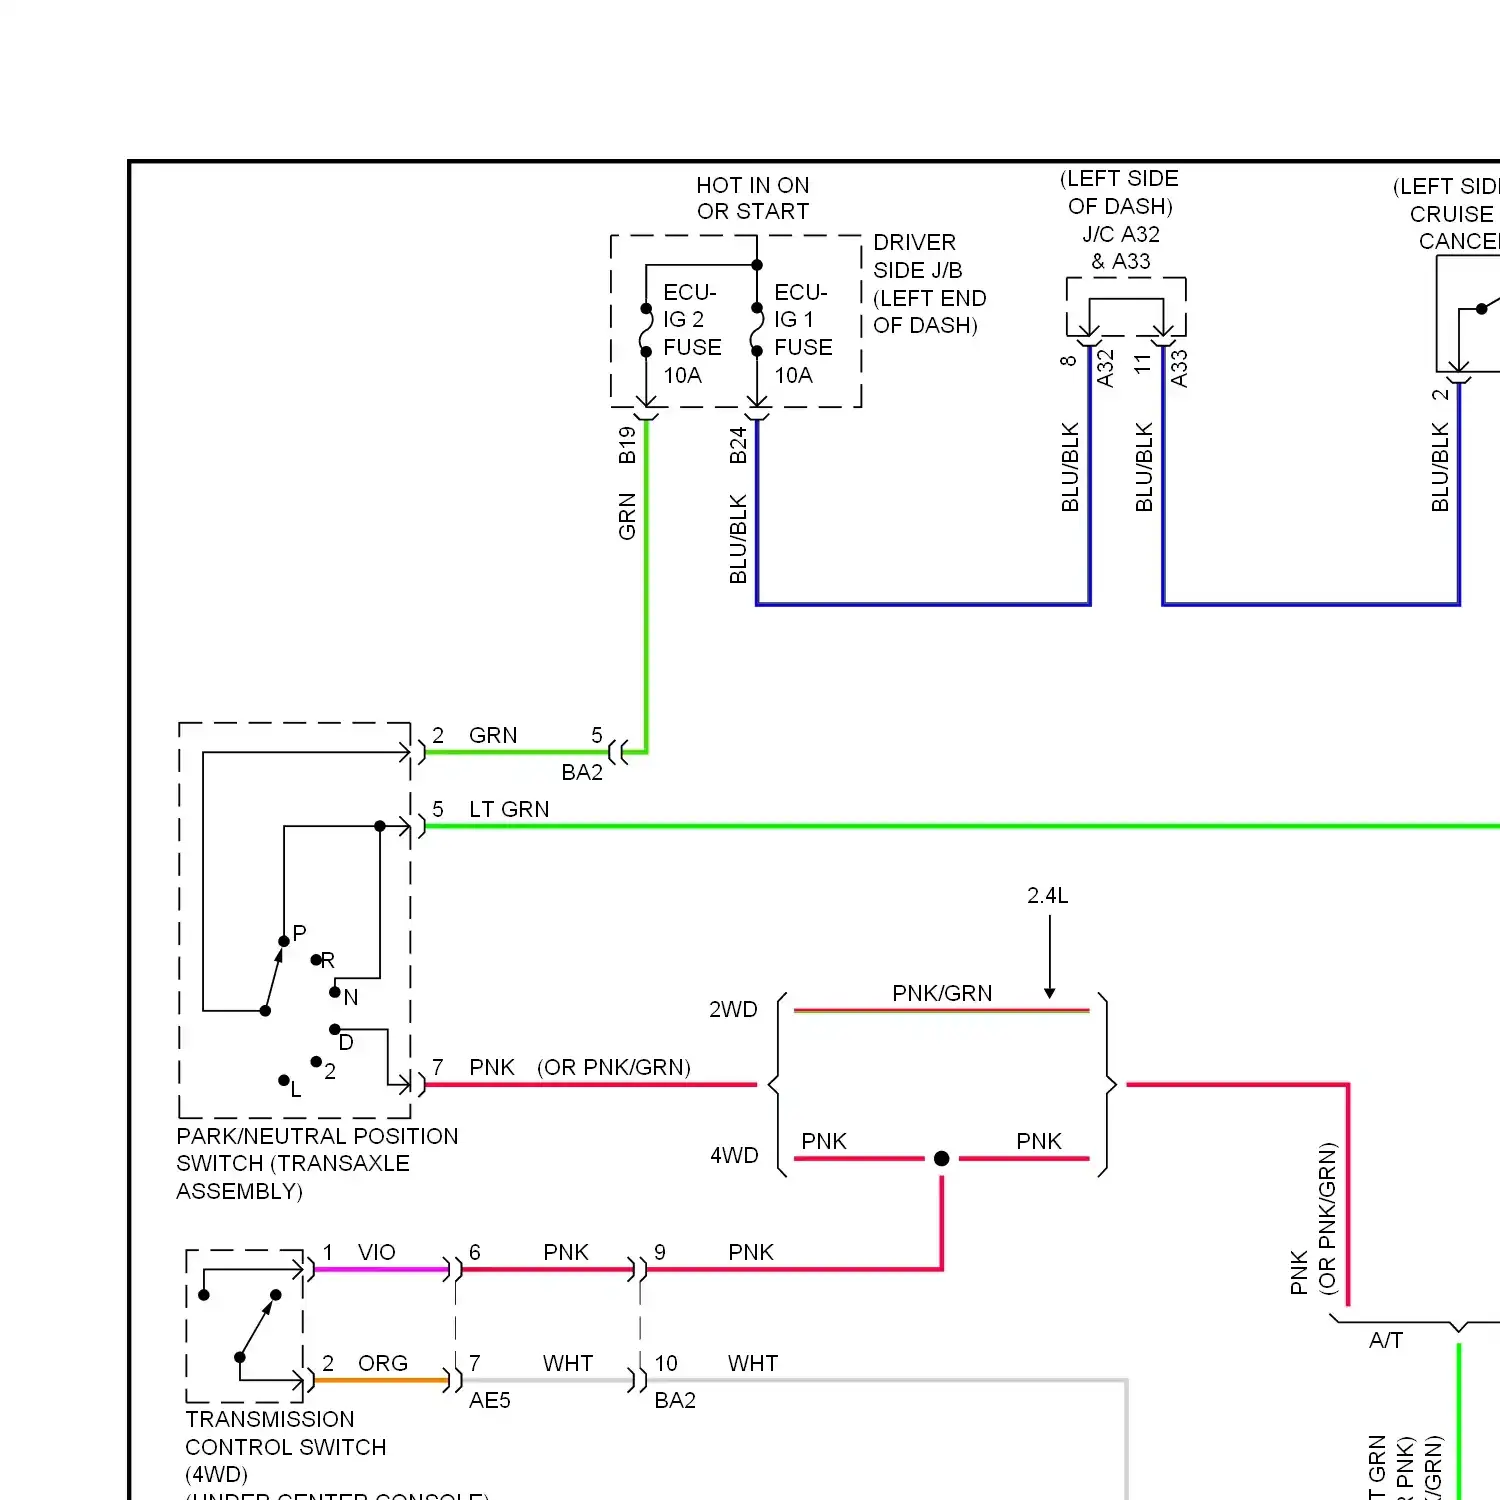Viewport: 1500px width, 1500px height.
Task: Click the PARK/NEUTRAL POSITION SWITCH caption
Action: click(x=317, y=1164)
